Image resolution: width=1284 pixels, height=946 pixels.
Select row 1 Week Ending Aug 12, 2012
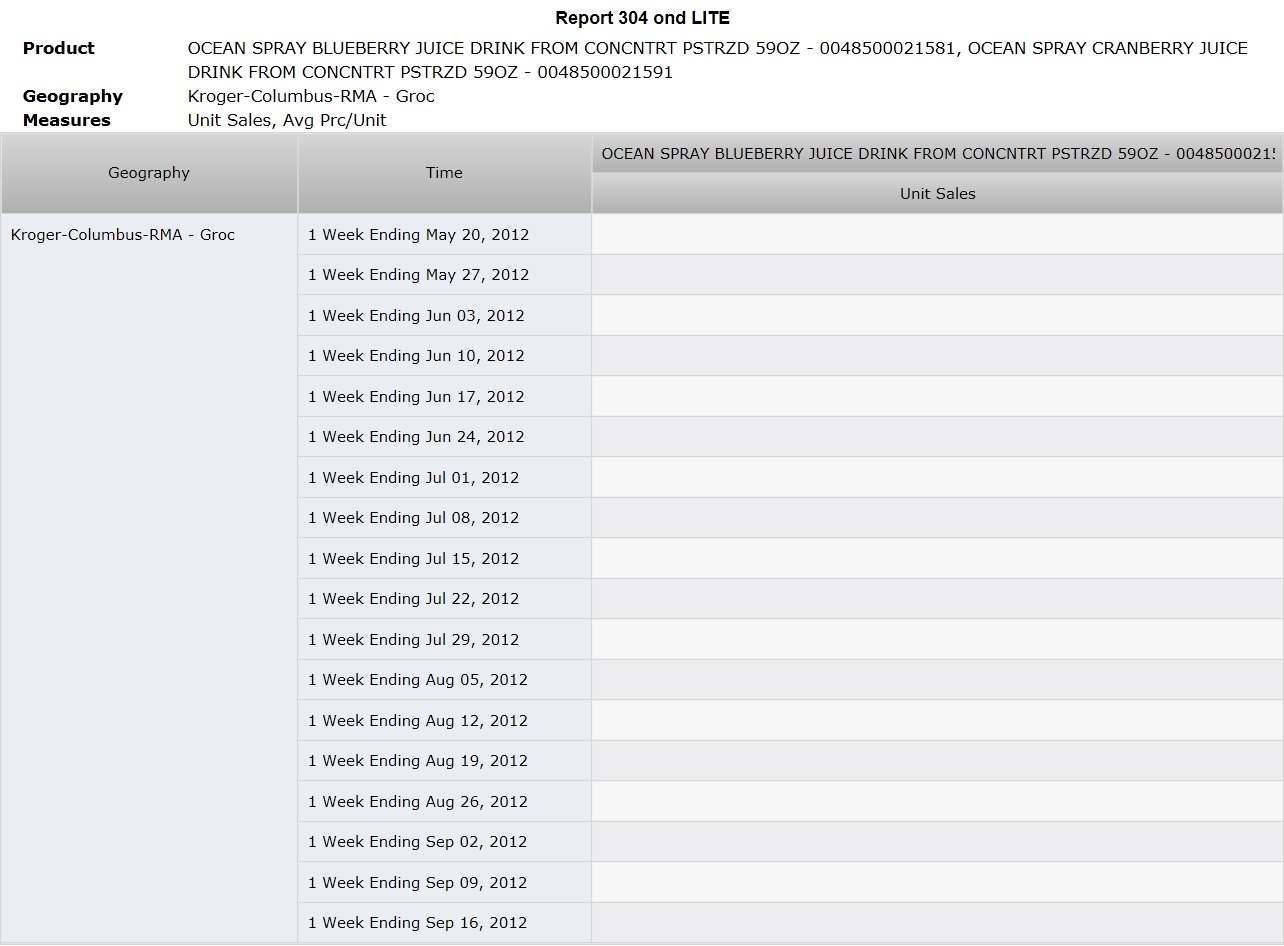(x=444, y=721)
